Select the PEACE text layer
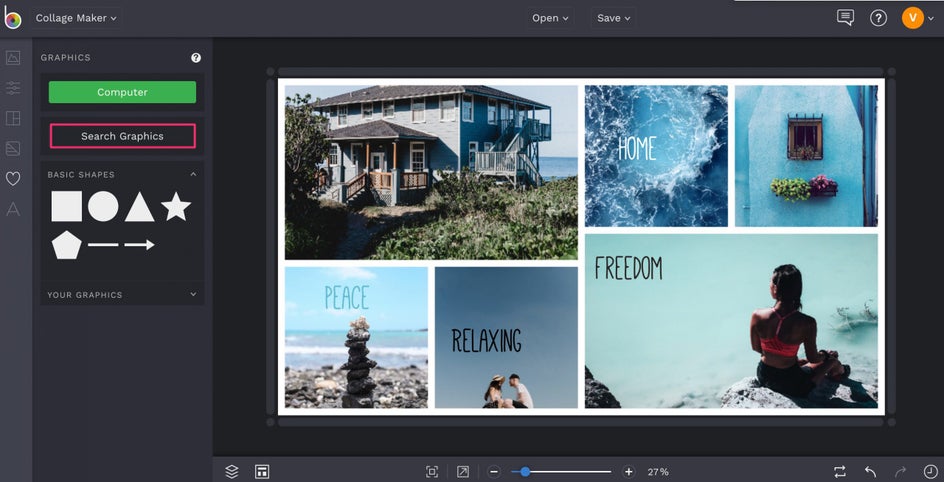 coord(346,298)
